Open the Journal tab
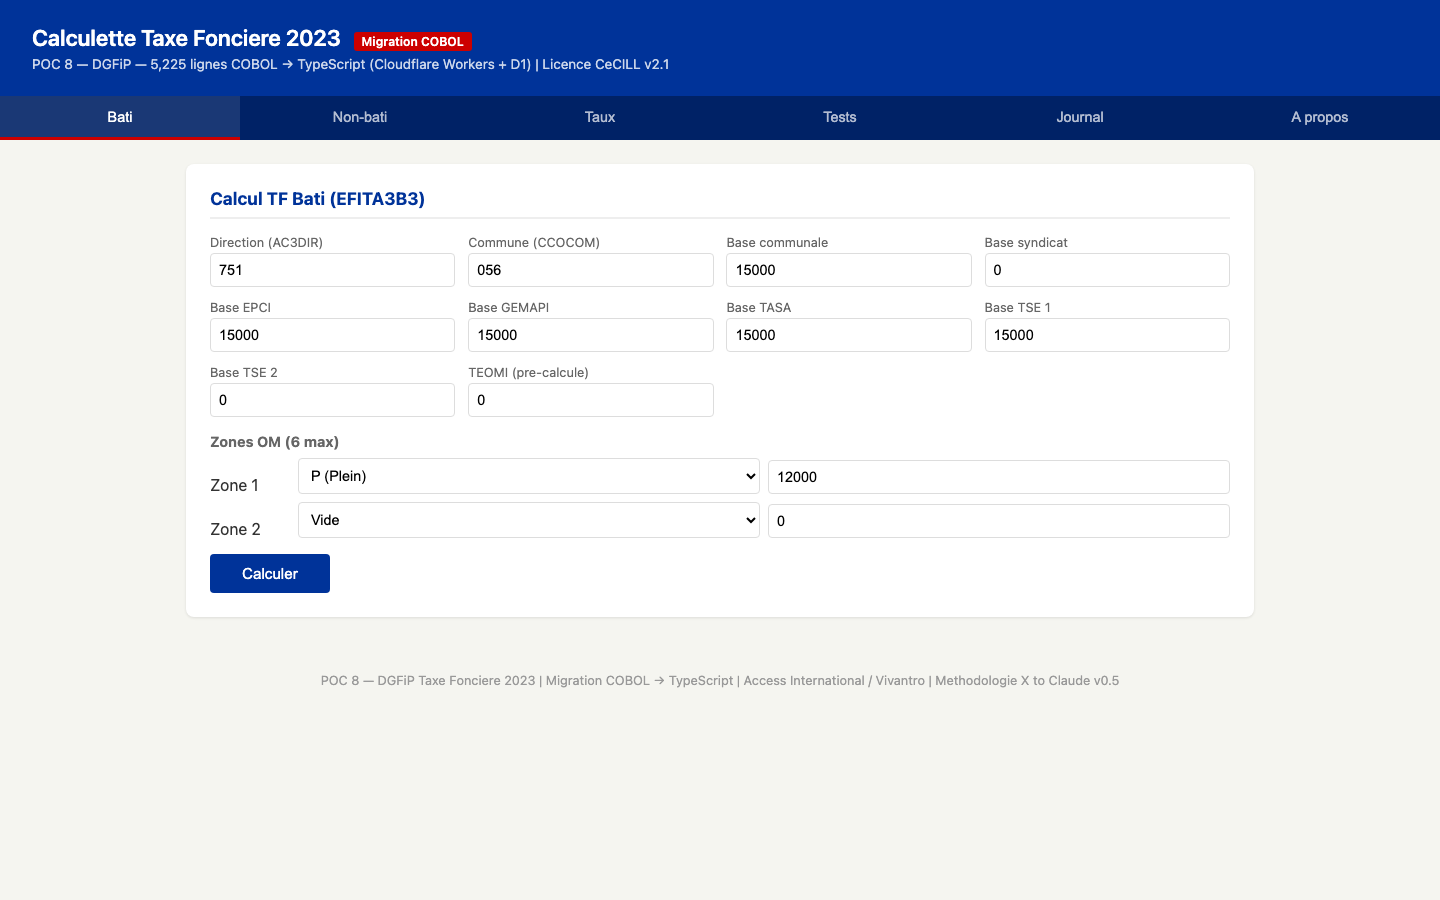Viewport: 1440px width, 900px height. pos(1080,117)
